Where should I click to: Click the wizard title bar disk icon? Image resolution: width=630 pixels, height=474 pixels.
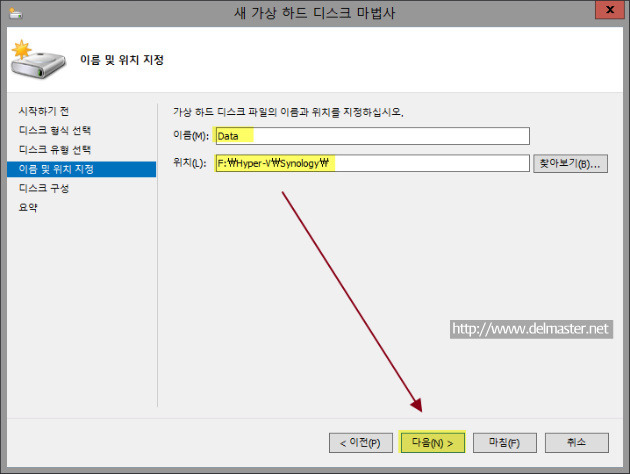(16, 14)
